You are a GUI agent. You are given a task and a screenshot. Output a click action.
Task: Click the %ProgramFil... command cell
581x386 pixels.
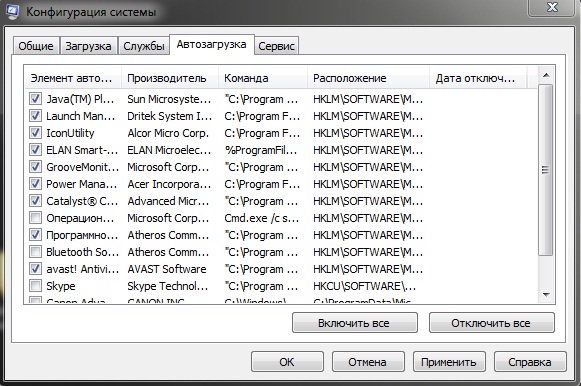261,150
